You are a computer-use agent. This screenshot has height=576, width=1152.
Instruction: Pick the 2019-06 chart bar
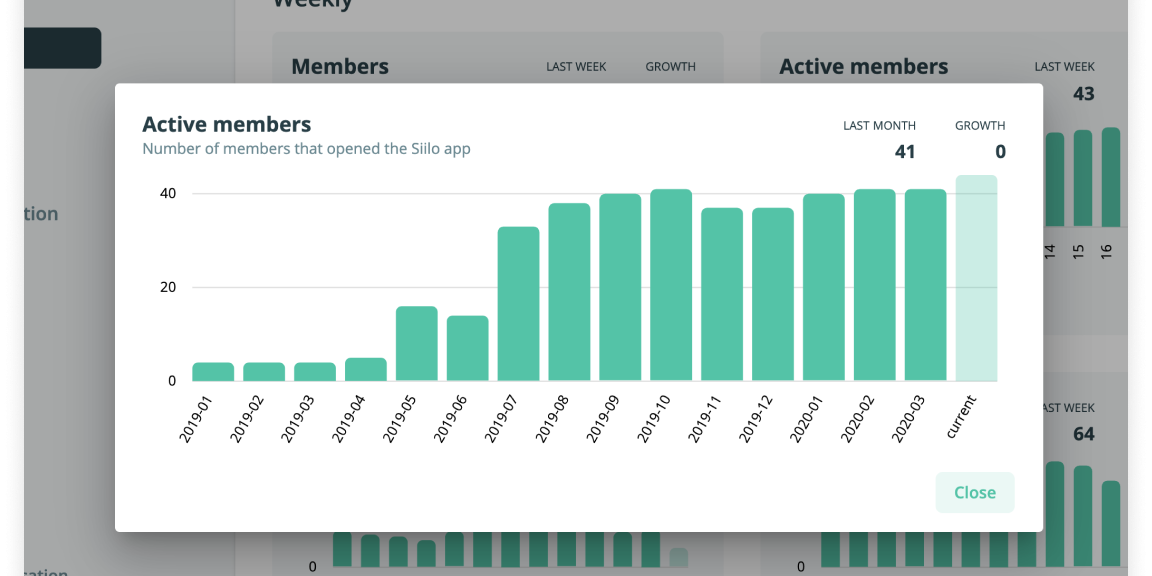click(x=468, y=349)
